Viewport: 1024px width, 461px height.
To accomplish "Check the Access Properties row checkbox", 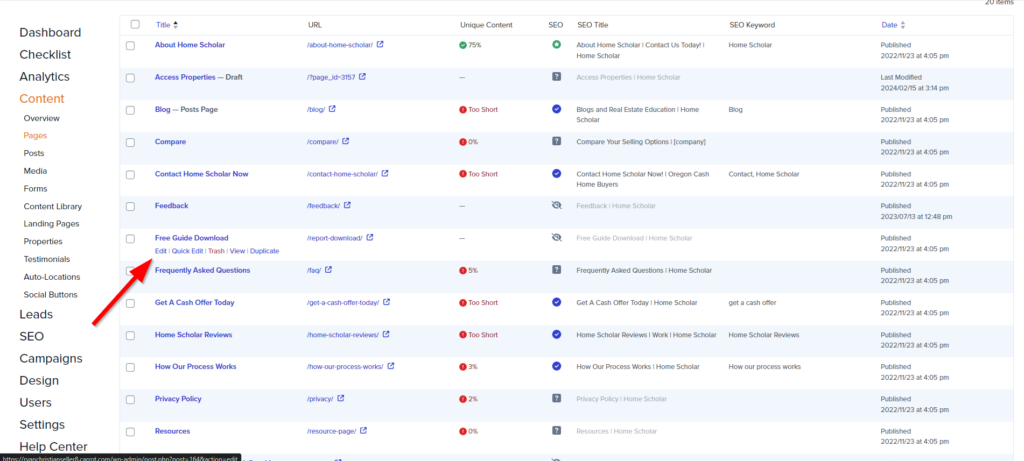I will click(x=131, y=78).
